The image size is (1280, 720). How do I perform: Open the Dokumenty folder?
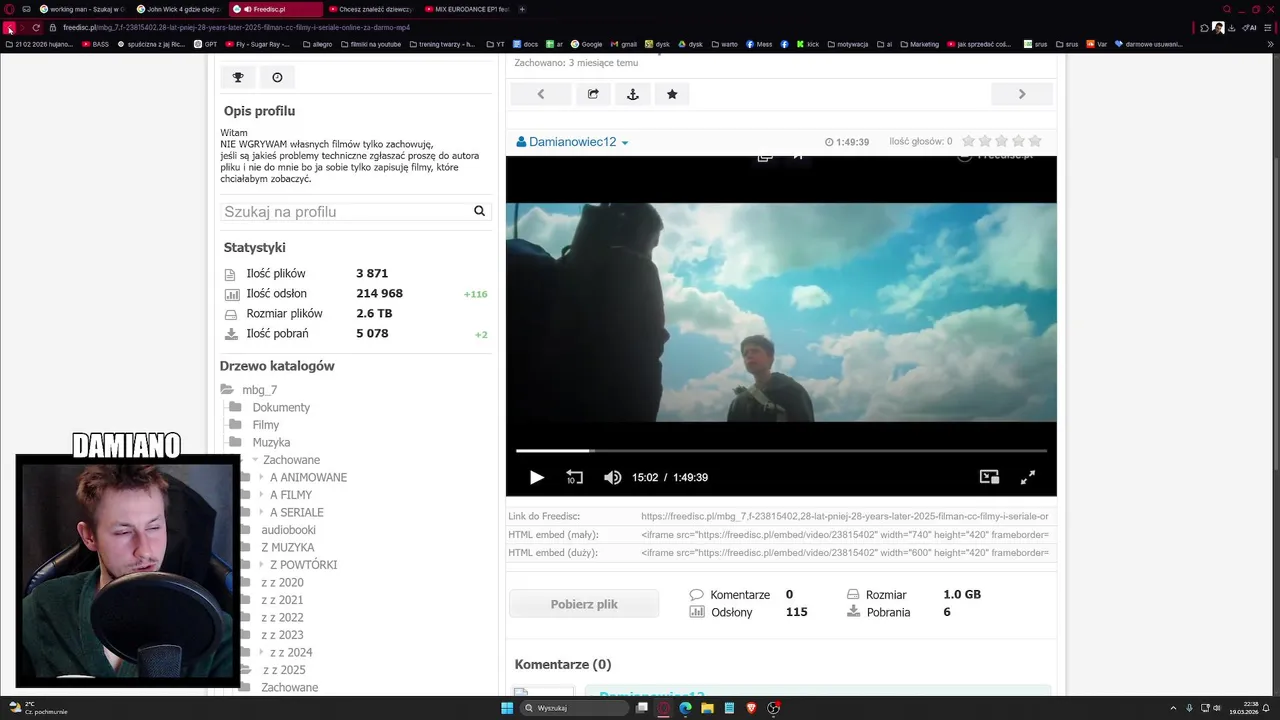tap(281, 407)
